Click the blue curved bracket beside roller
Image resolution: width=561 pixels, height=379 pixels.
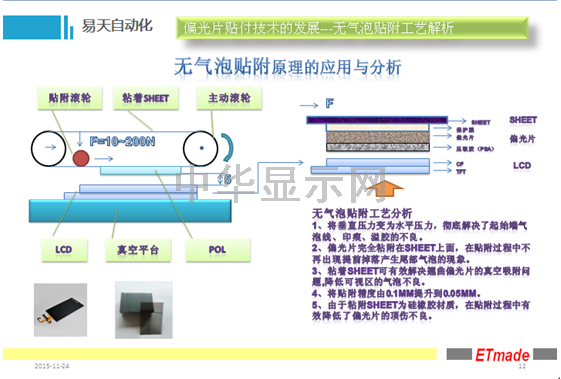click(x=228, y=147)
